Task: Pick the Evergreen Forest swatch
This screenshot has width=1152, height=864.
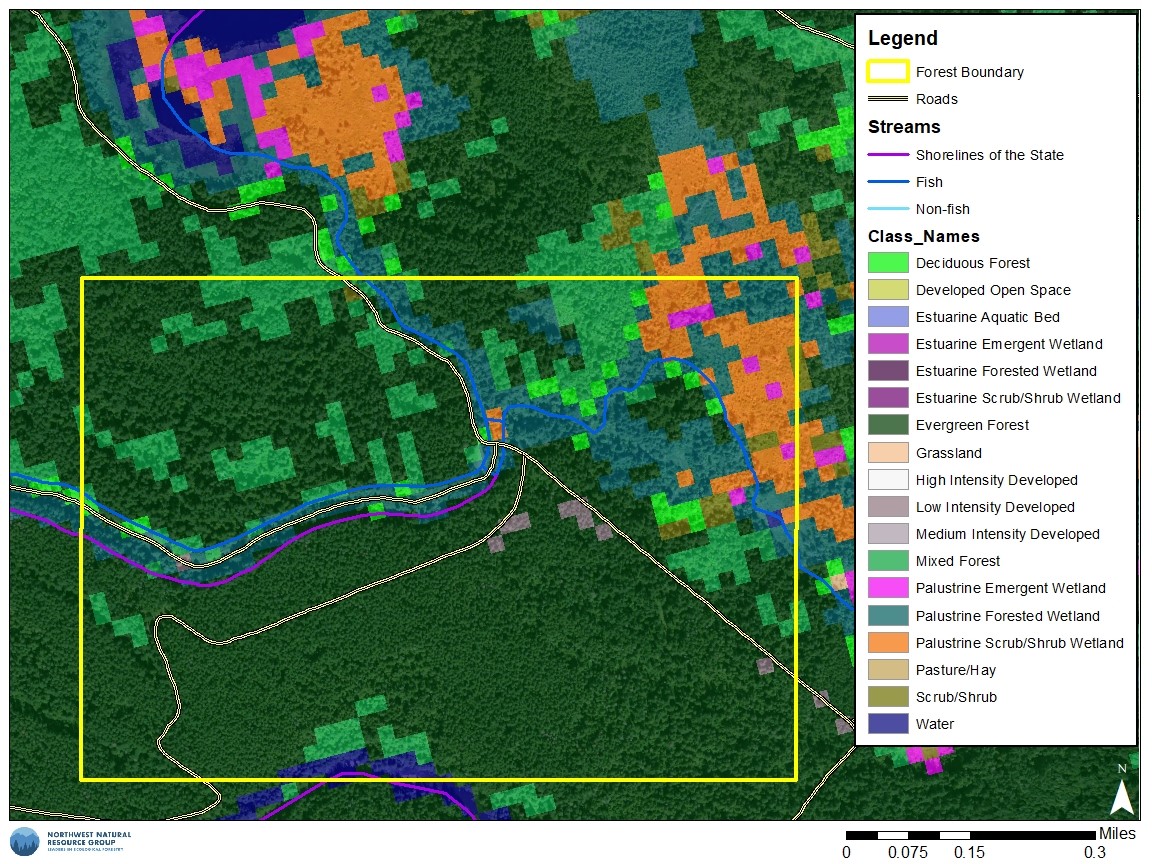Action: click(x=887, y=425)
